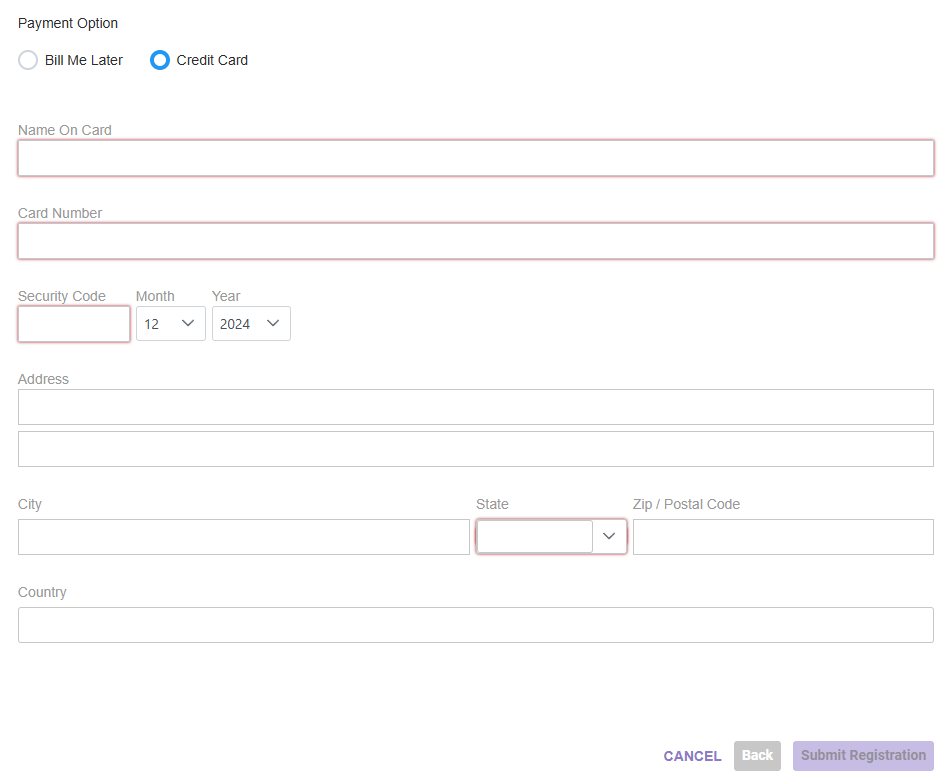The width and height of the screenshot is (952, 781).
Task: Open the expiration Month dropdown
Action: coord(171,324)
